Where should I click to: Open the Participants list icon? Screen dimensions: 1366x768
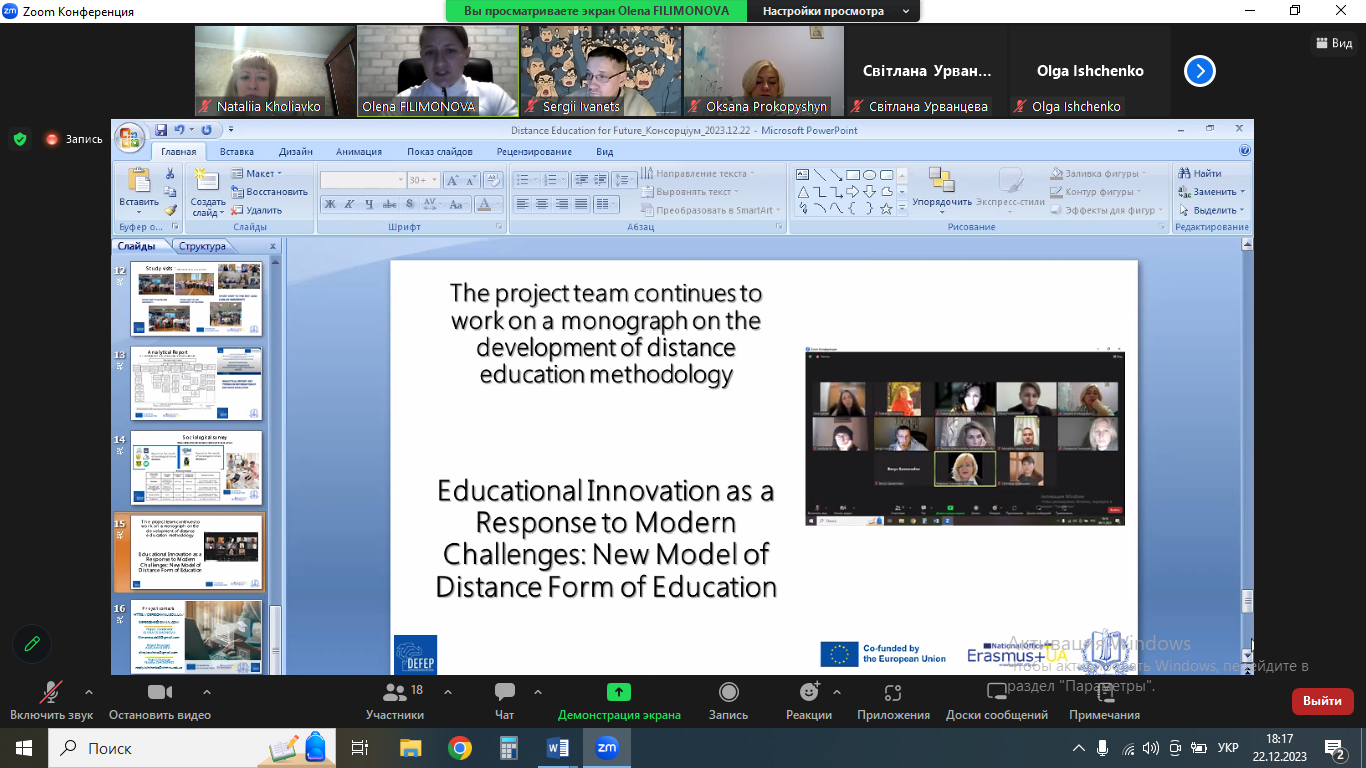tap(395, 692)
